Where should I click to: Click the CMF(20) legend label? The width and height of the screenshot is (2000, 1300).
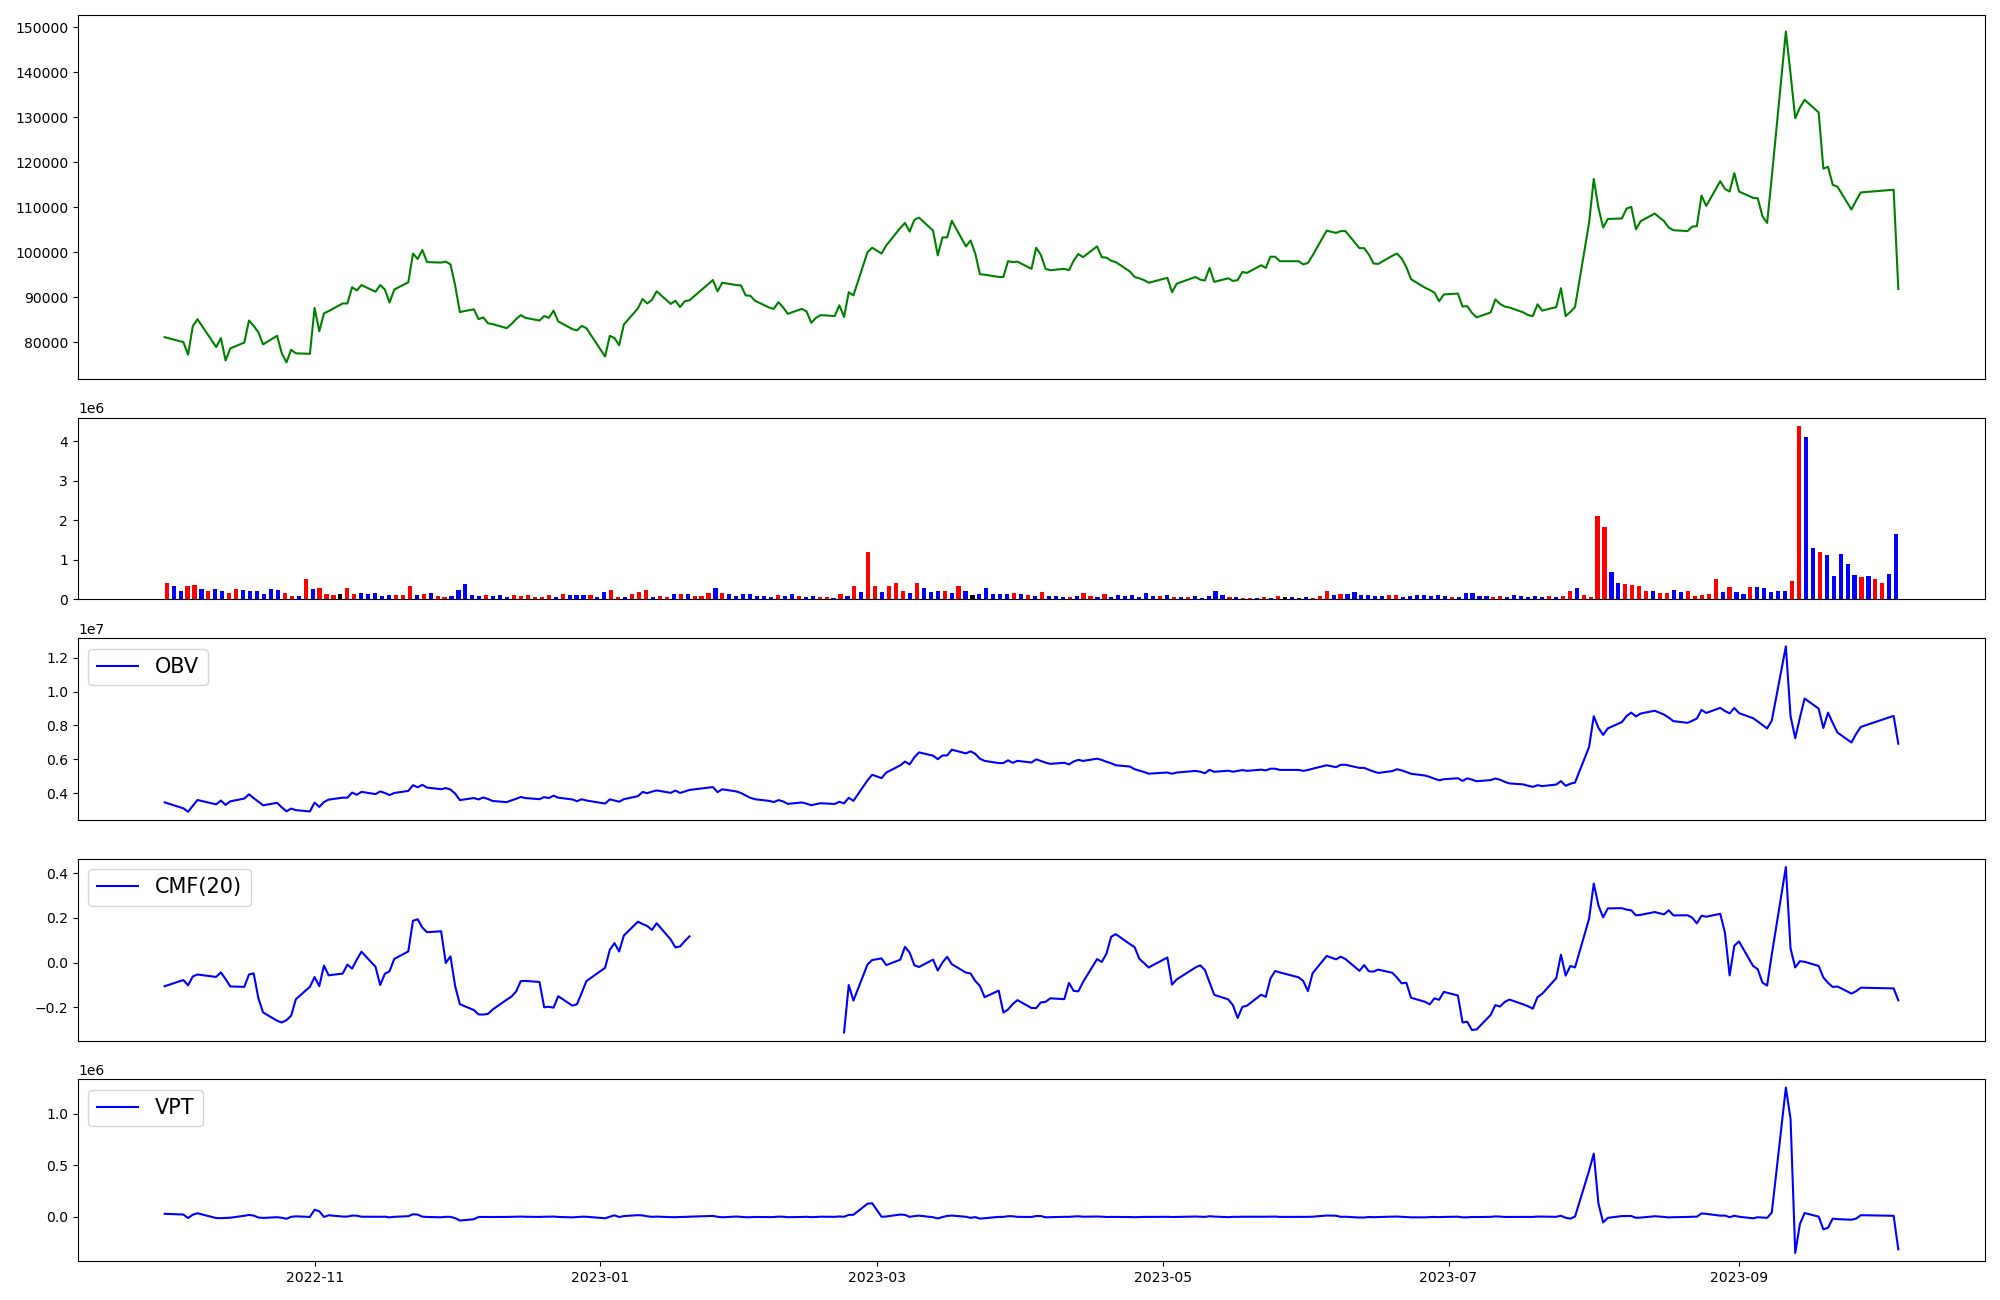tap(197, 886)
